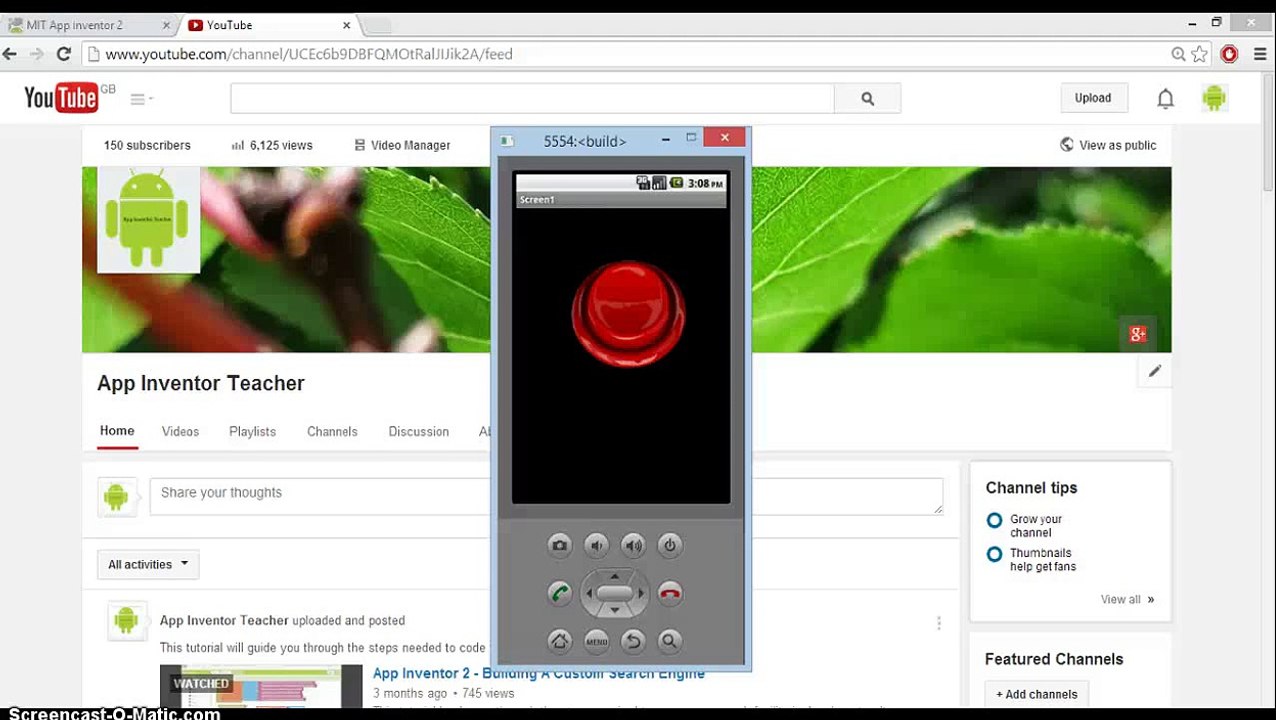Click the emulator green call button
Screen dimensions: 1276x720
pos(560,593)
